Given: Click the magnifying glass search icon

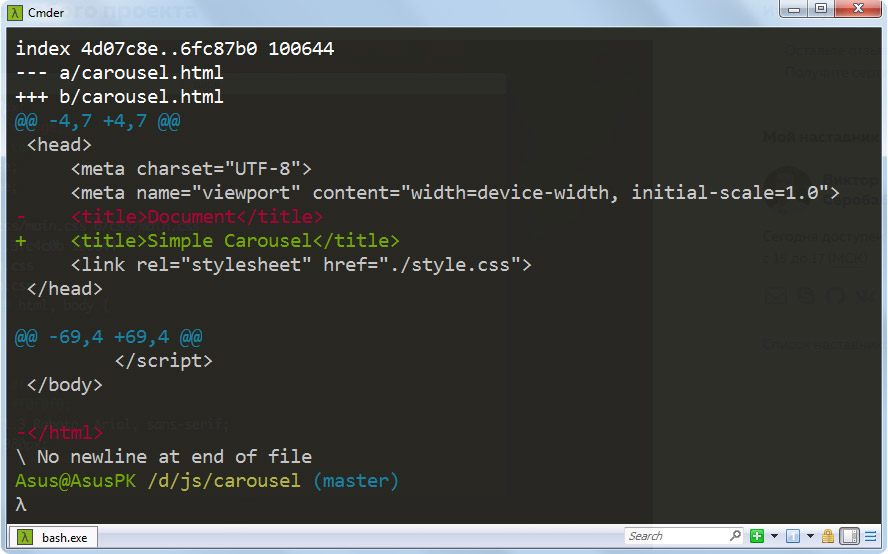Looking at the screenshot, I should point(736,536).
